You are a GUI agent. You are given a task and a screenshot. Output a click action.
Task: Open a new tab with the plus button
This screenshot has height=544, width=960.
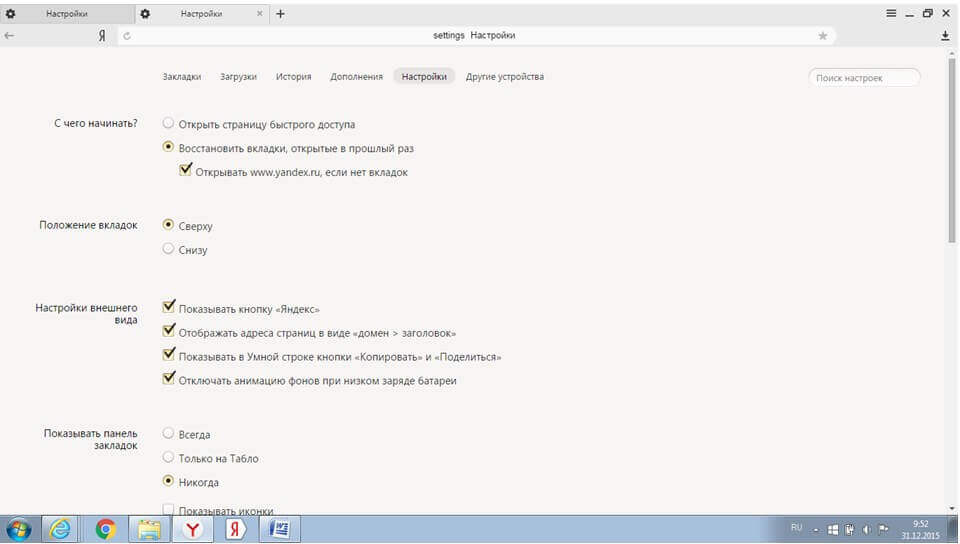[x=280, y=14]
